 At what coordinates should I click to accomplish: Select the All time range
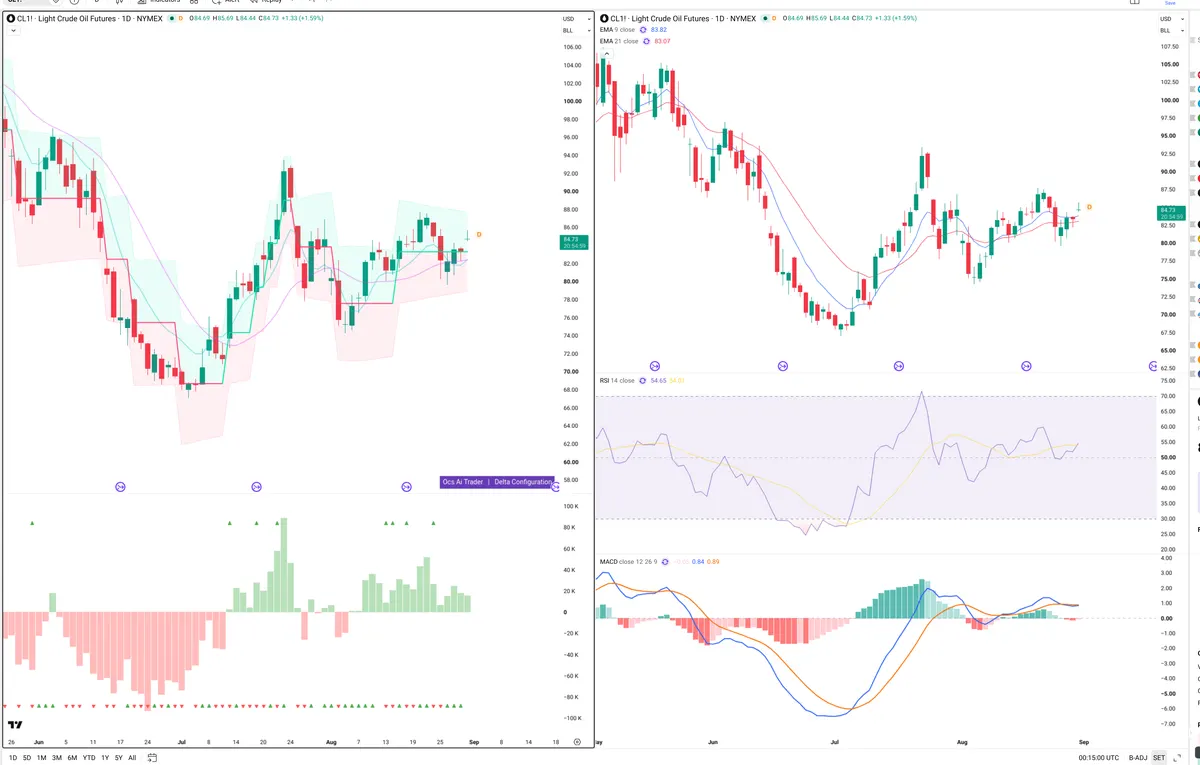132,757
